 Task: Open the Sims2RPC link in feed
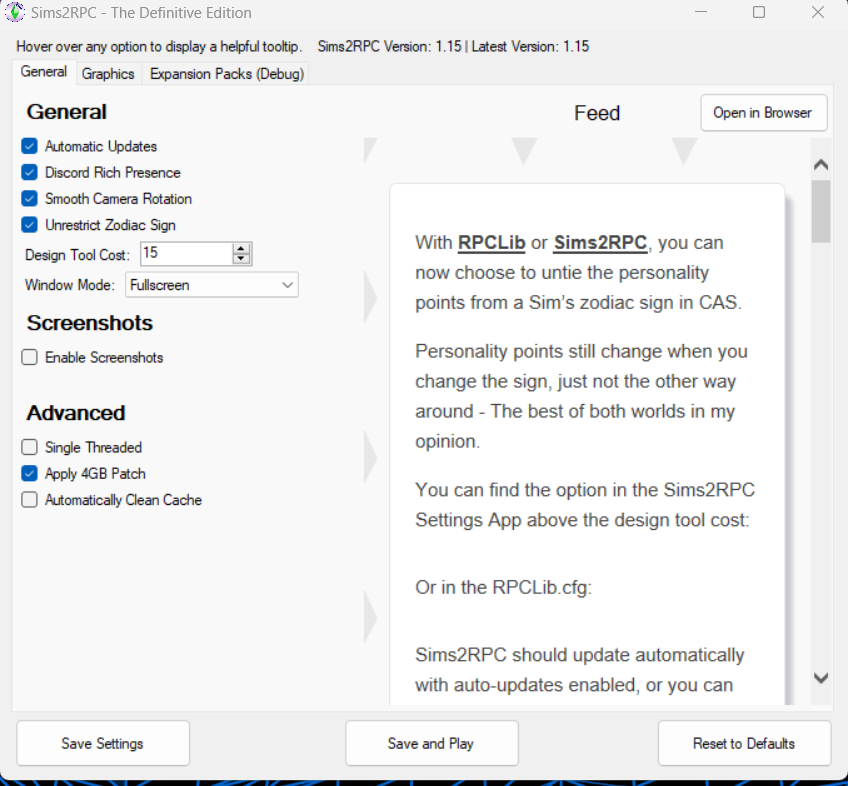pyautogui.click(x=600, y=243)
